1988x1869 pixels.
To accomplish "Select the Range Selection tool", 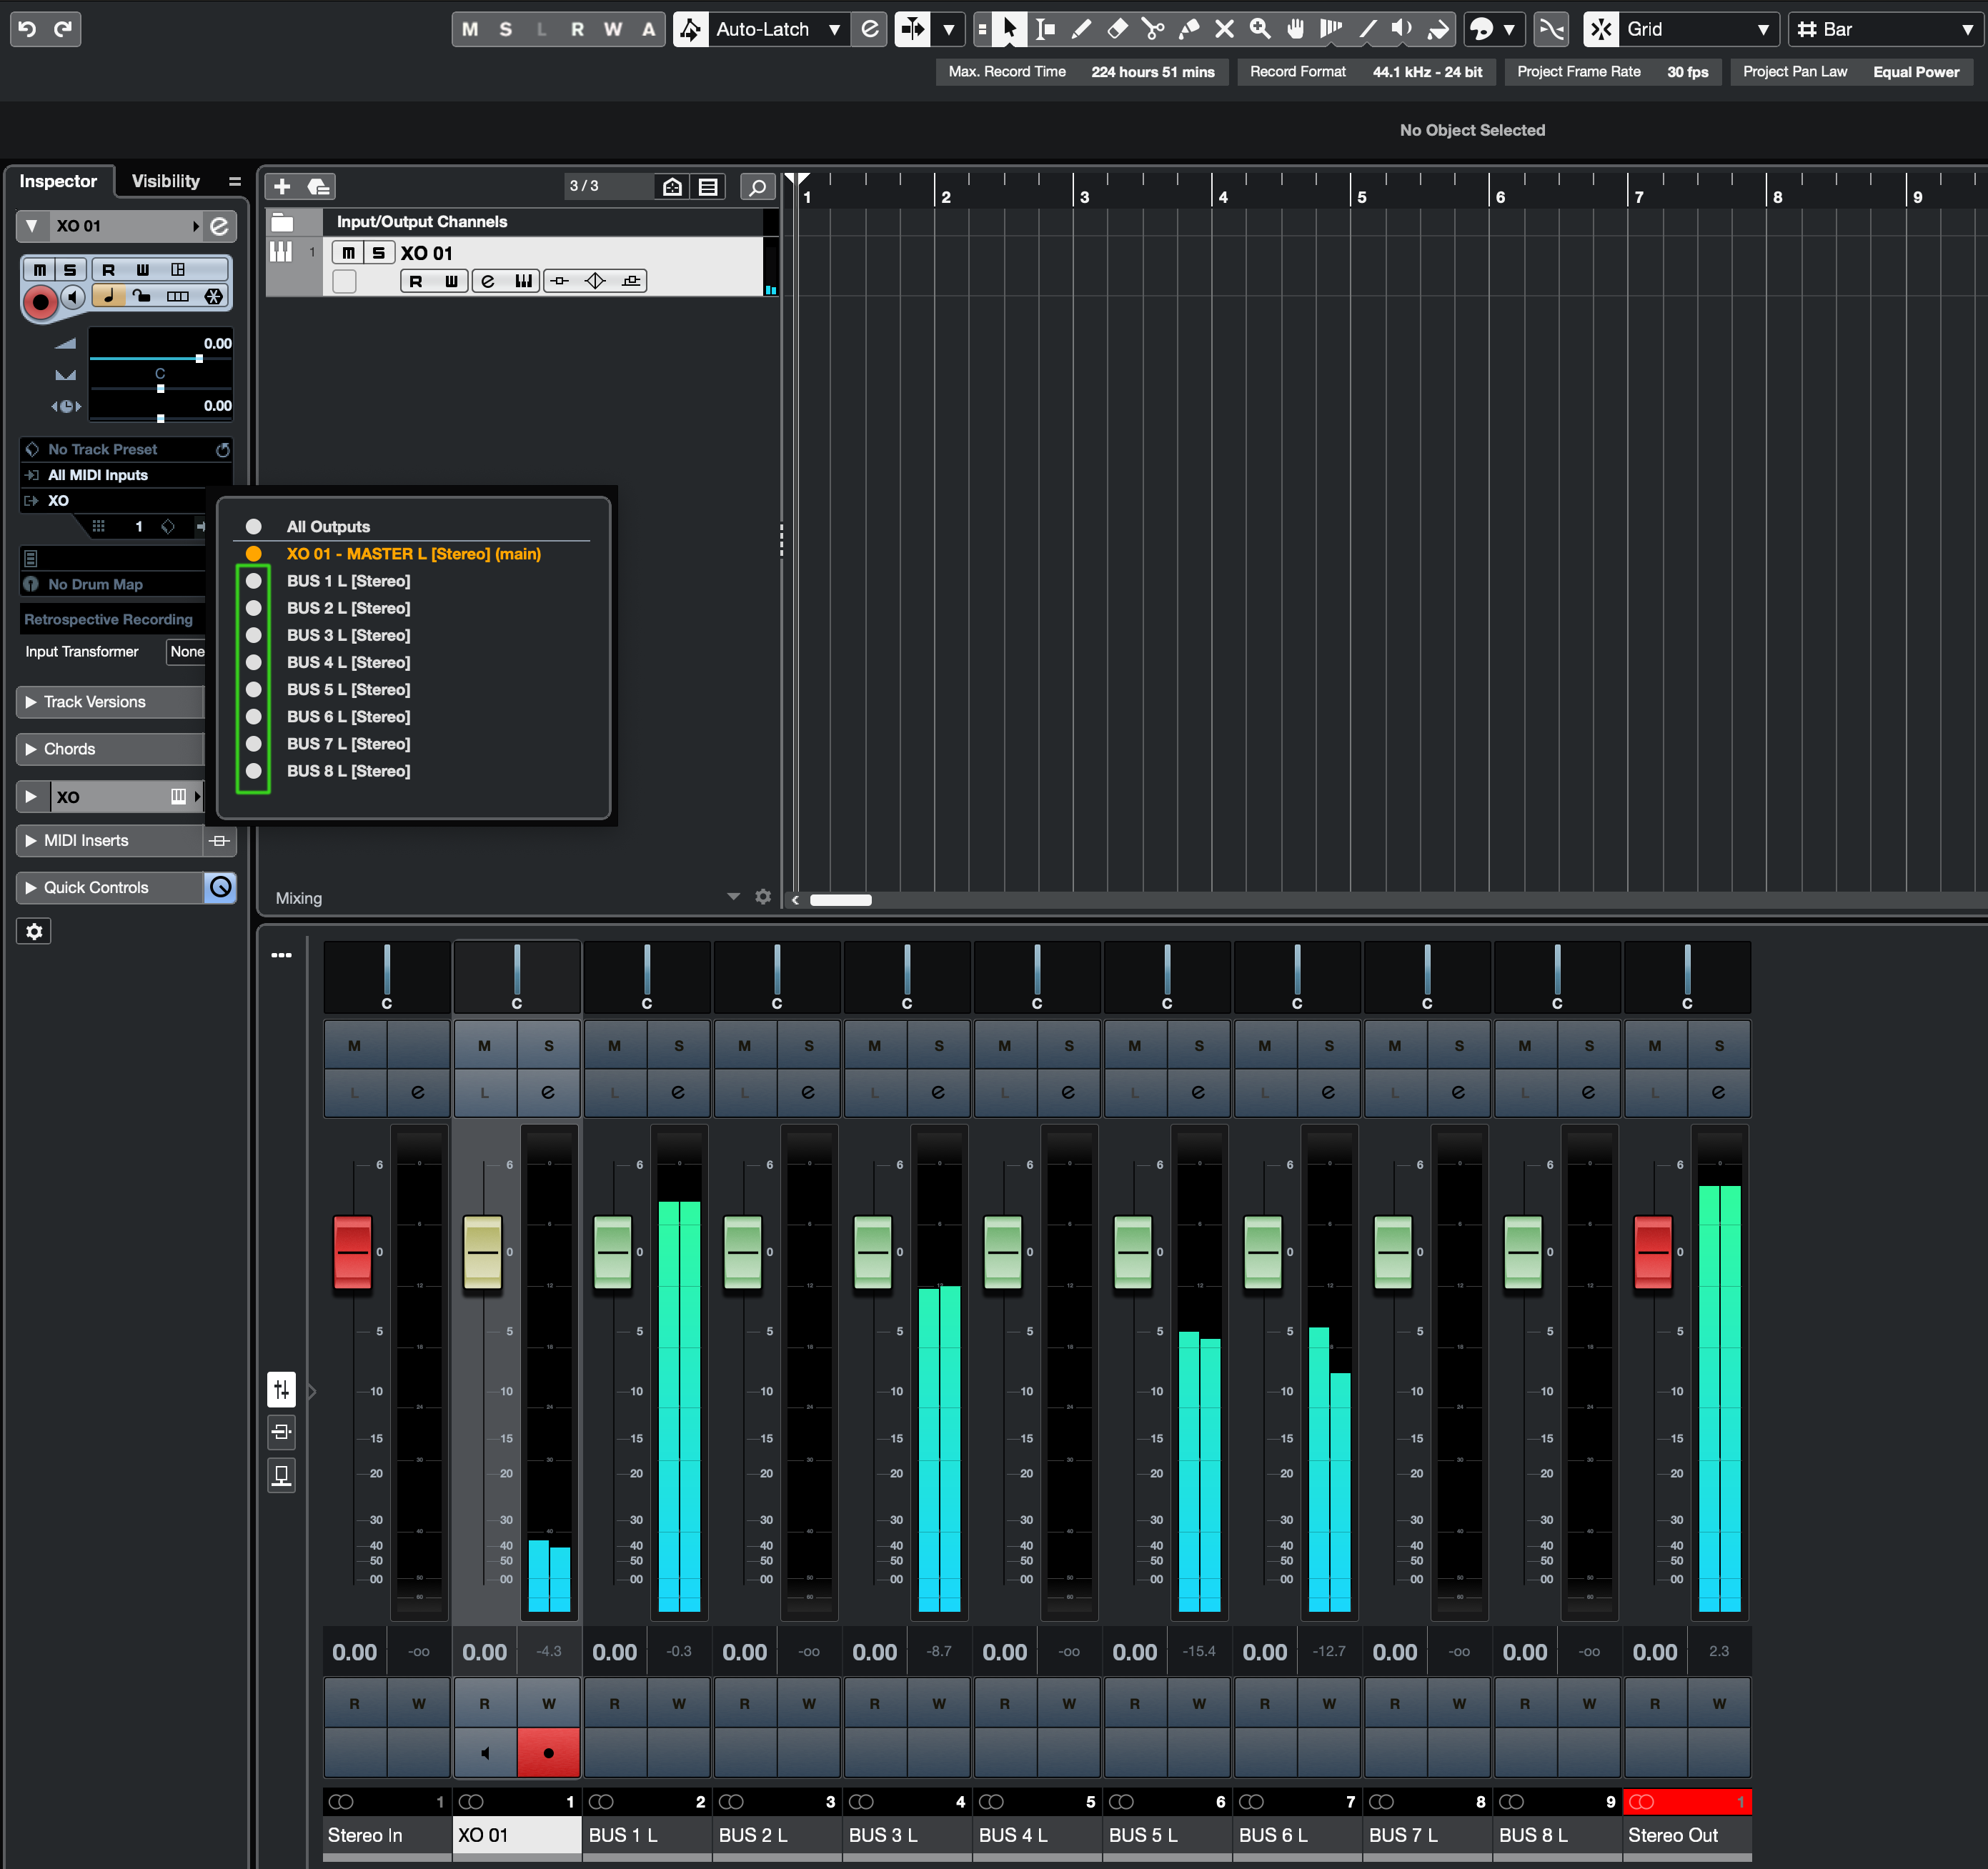I will pos(1046,29).
